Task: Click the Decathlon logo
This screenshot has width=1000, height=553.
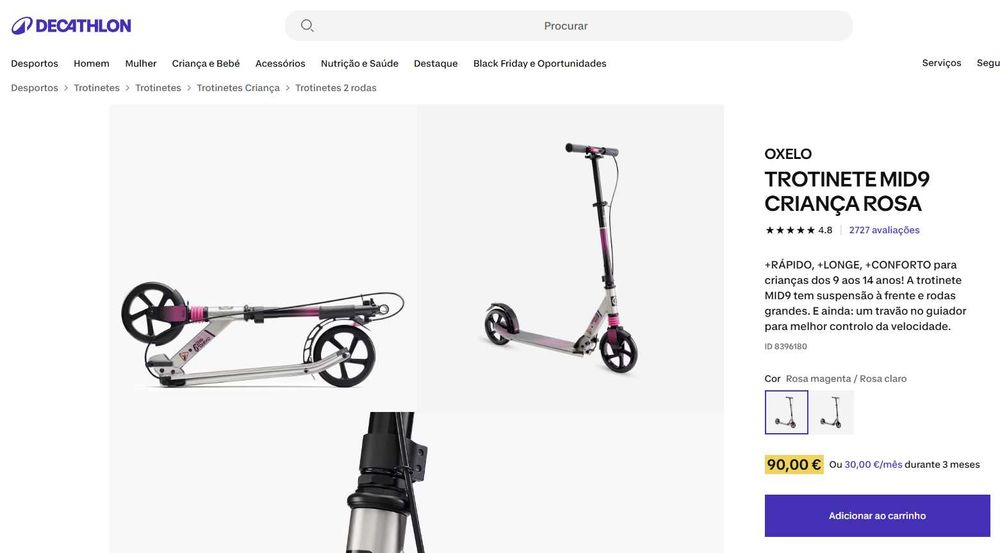Action: point(71,26)
